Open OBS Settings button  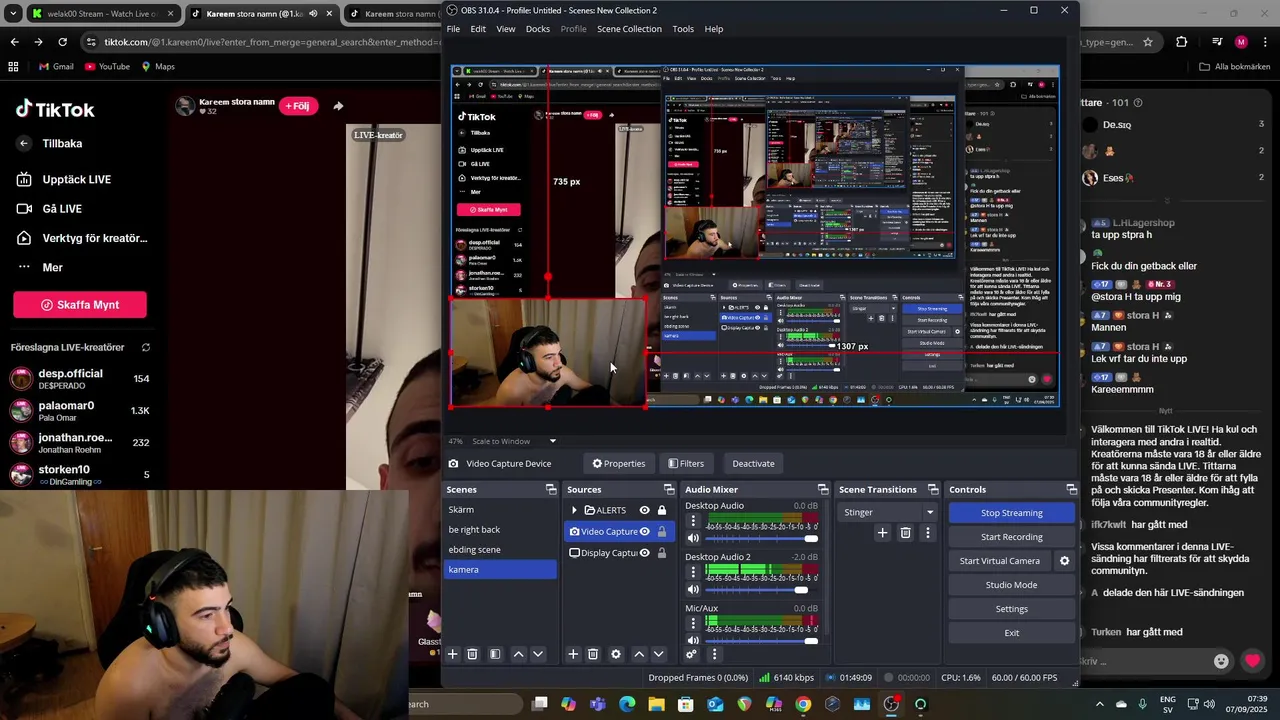point(1011,609)
